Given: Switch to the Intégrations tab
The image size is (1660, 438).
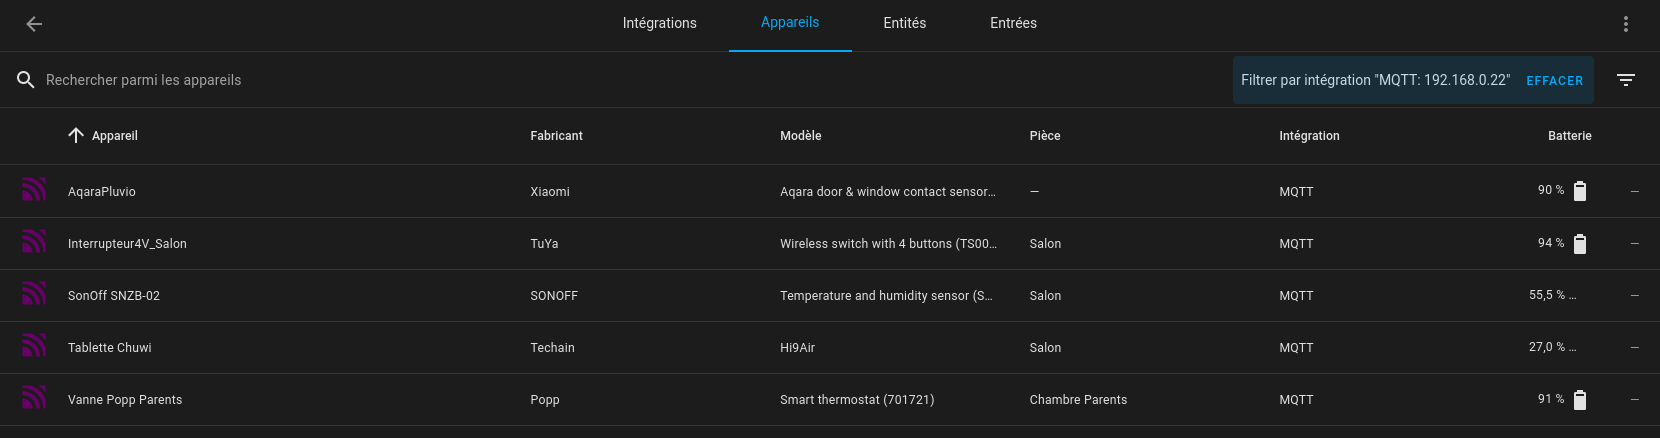Looking at the screenshot, I should [x=659, y=23].
